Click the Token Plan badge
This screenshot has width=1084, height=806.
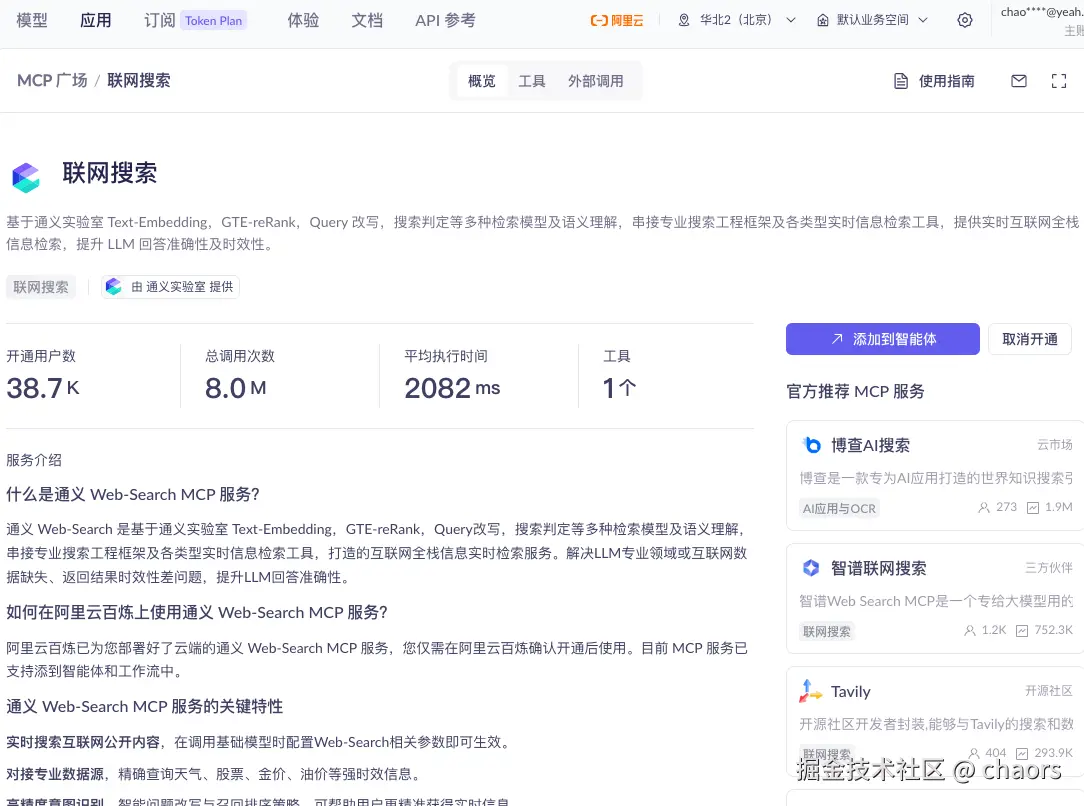214,21
